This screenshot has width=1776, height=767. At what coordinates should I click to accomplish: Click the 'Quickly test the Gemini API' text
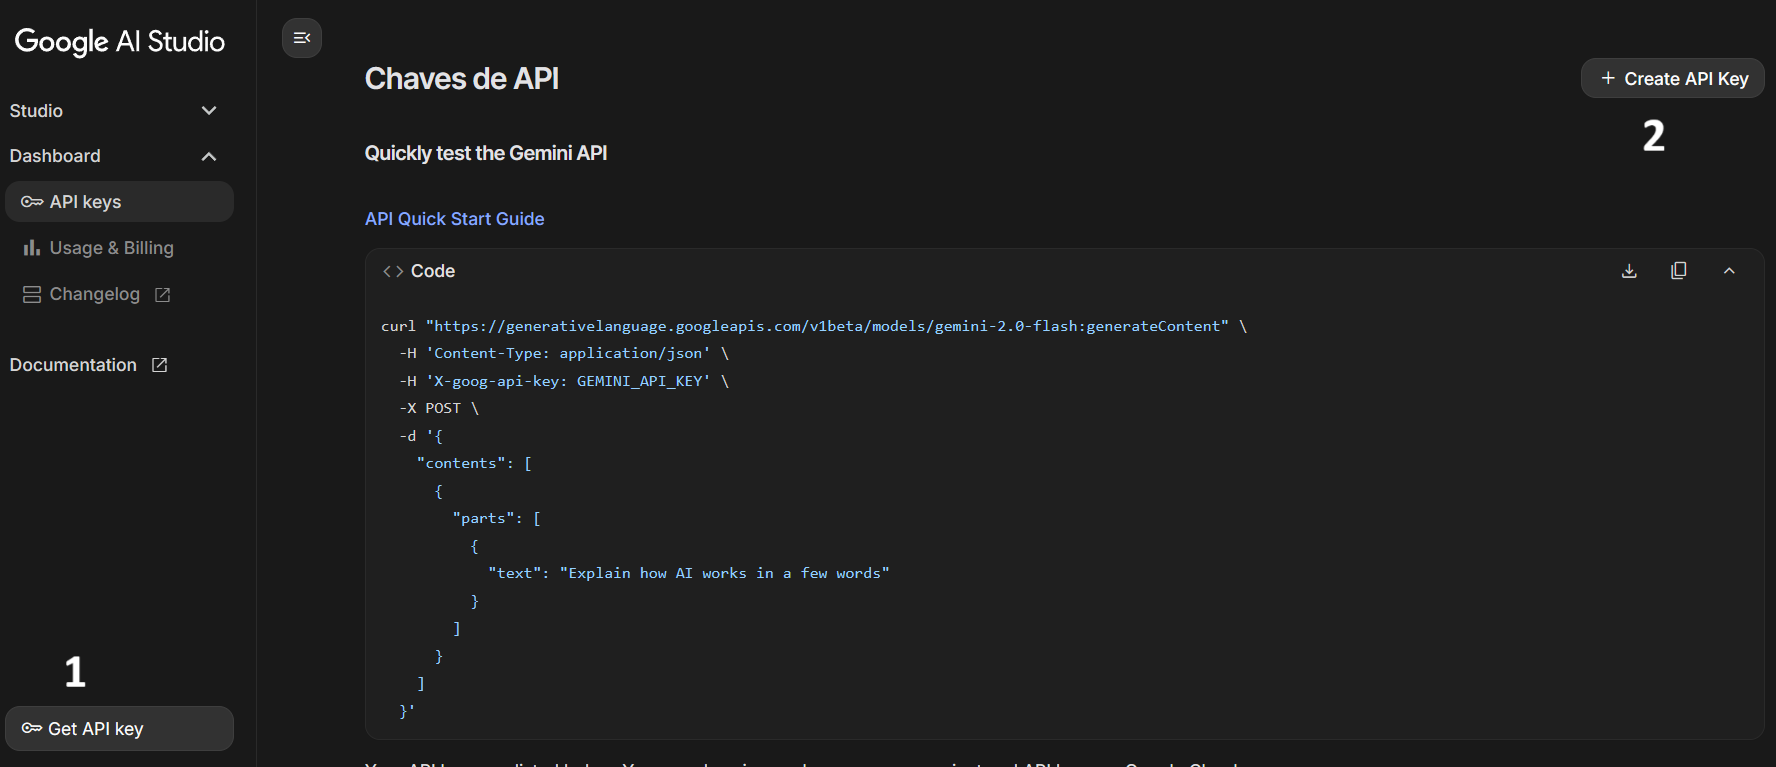[x=486, y=153]
